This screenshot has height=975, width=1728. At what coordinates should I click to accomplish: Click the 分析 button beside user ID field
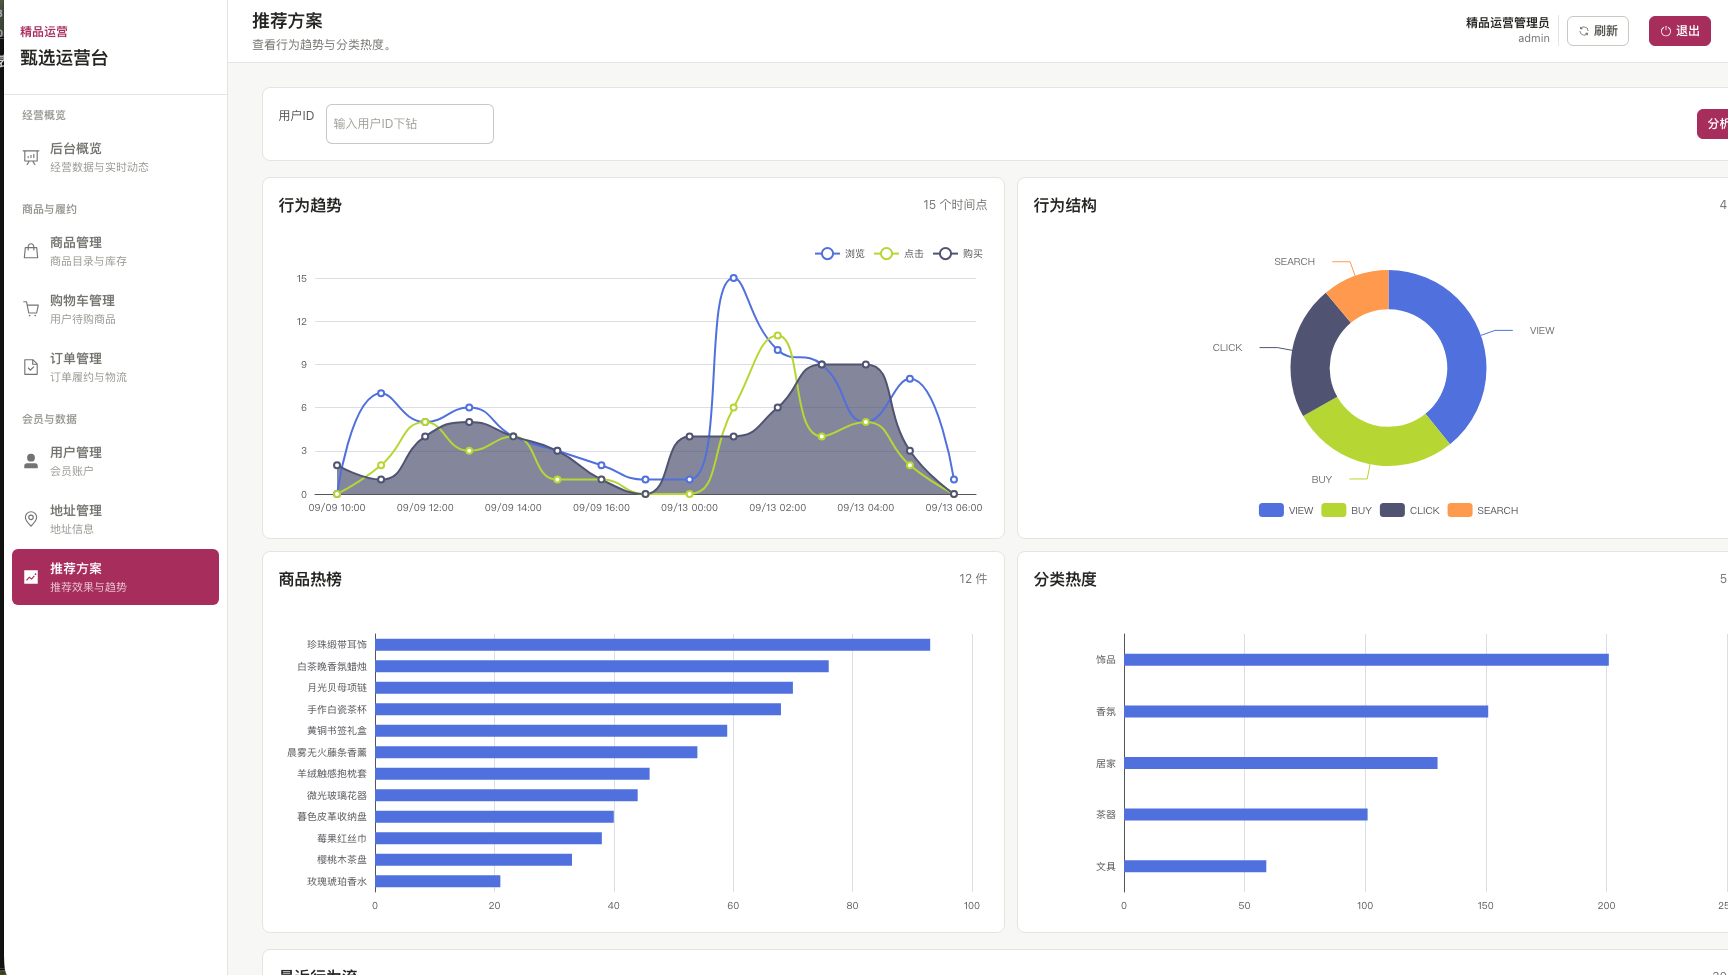click(1713, 124)
